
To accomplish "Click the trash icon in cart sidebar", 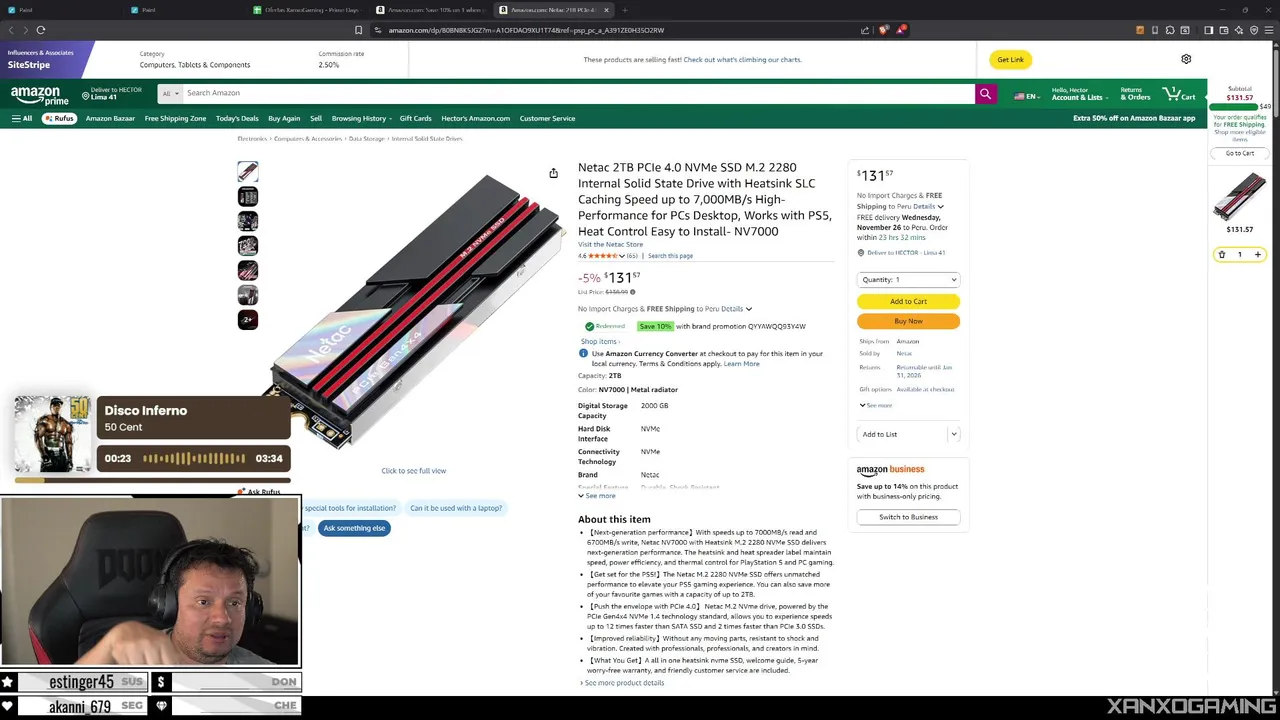I will point(1221,255).
